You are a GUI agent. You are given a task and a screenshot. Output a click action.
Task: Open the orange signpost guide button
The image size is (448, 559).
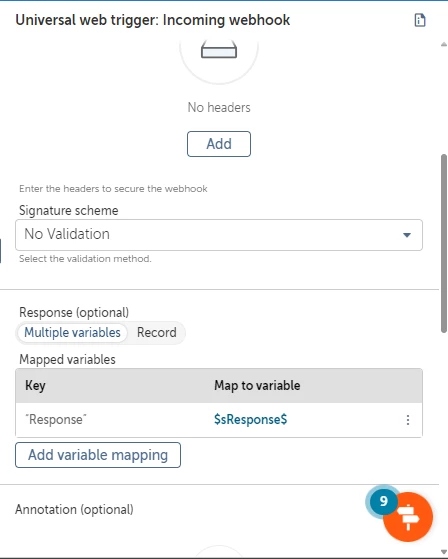408,517
